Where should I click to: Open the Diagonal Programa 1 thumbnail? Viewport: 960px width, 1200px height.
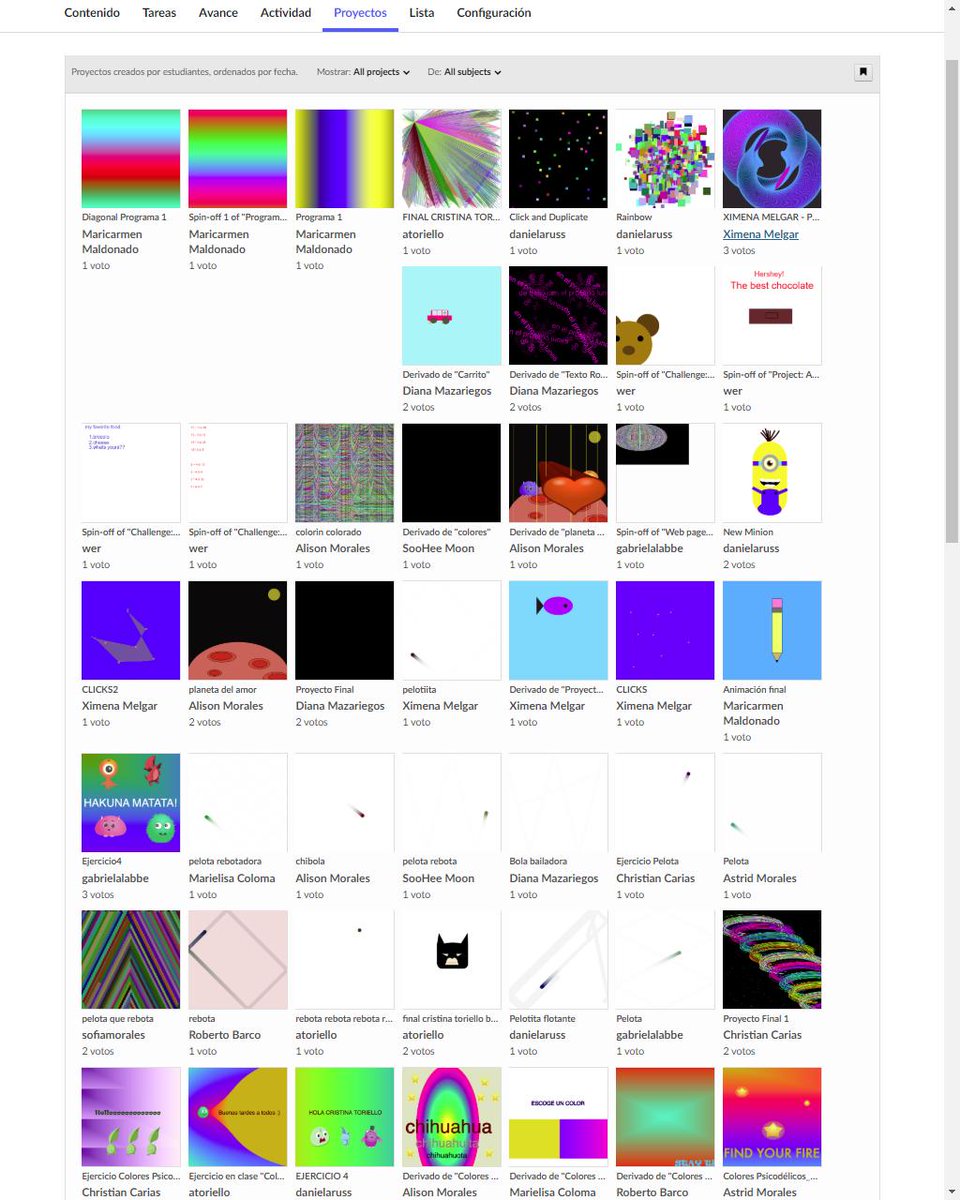coord(131,159)
